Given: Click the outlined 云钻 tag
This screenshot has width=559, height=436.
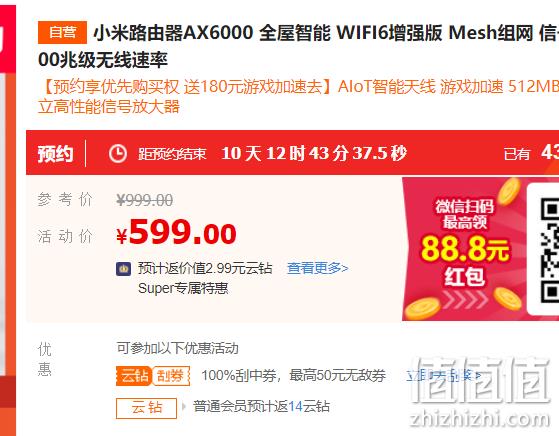Looking at the screenshot, I should 147,408.
